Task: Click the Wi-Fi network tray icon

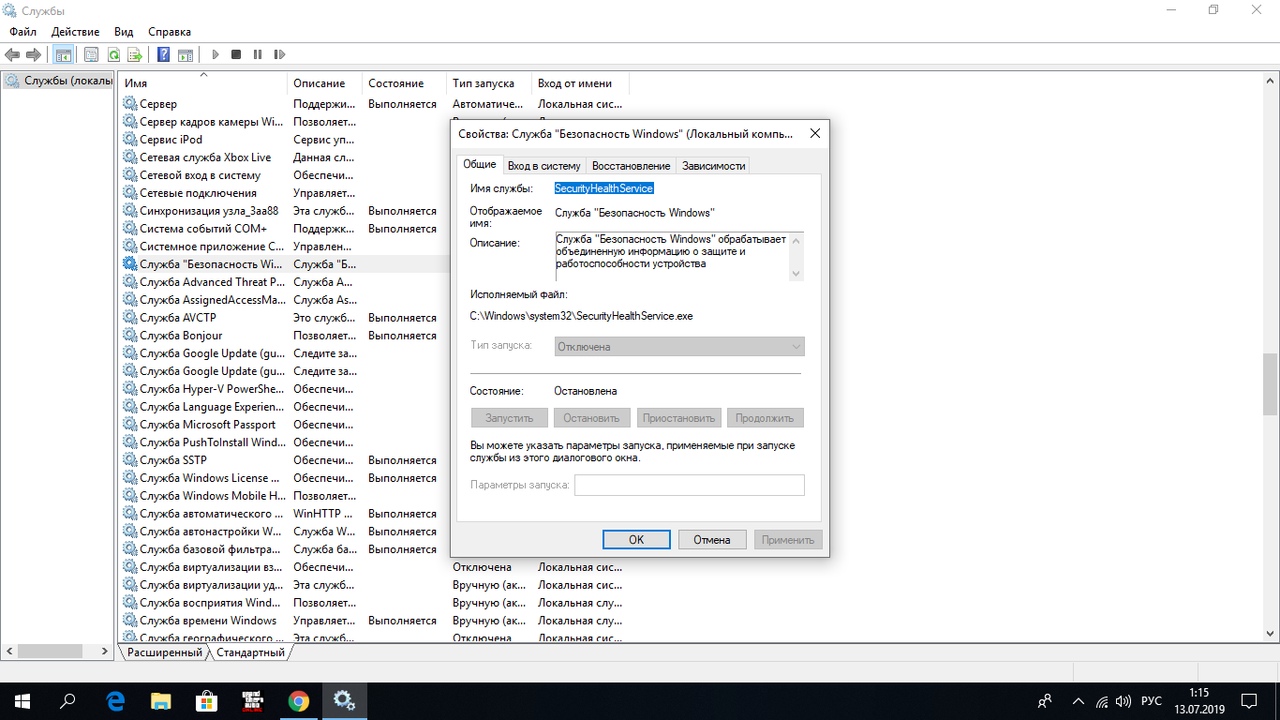Action: click(1101, 702)
